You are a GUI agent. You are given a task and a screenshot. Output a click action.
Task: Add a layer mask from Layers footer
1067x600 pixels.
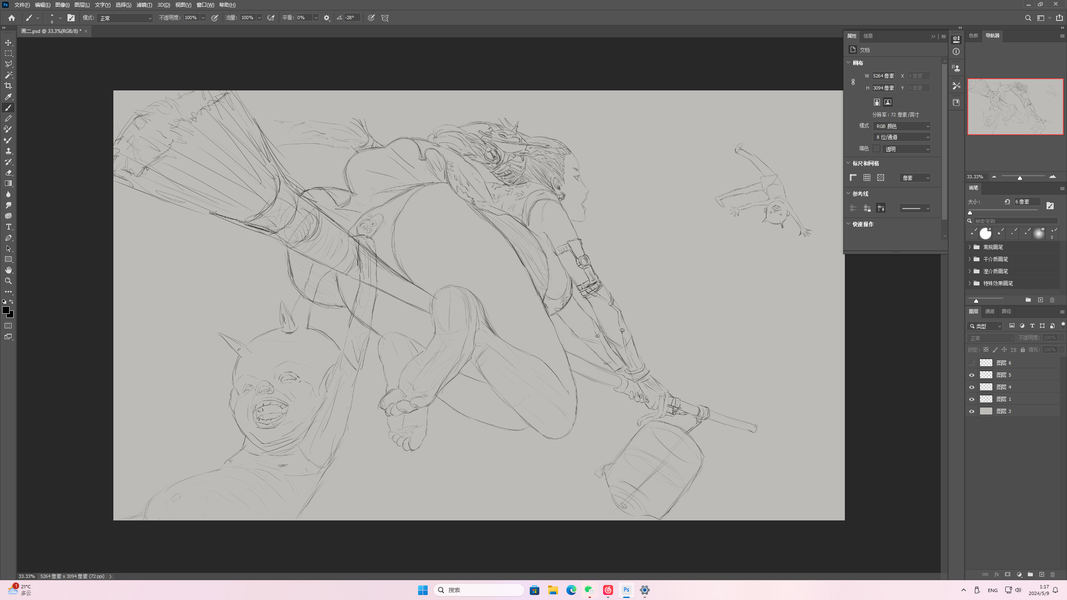[1008, 574]
